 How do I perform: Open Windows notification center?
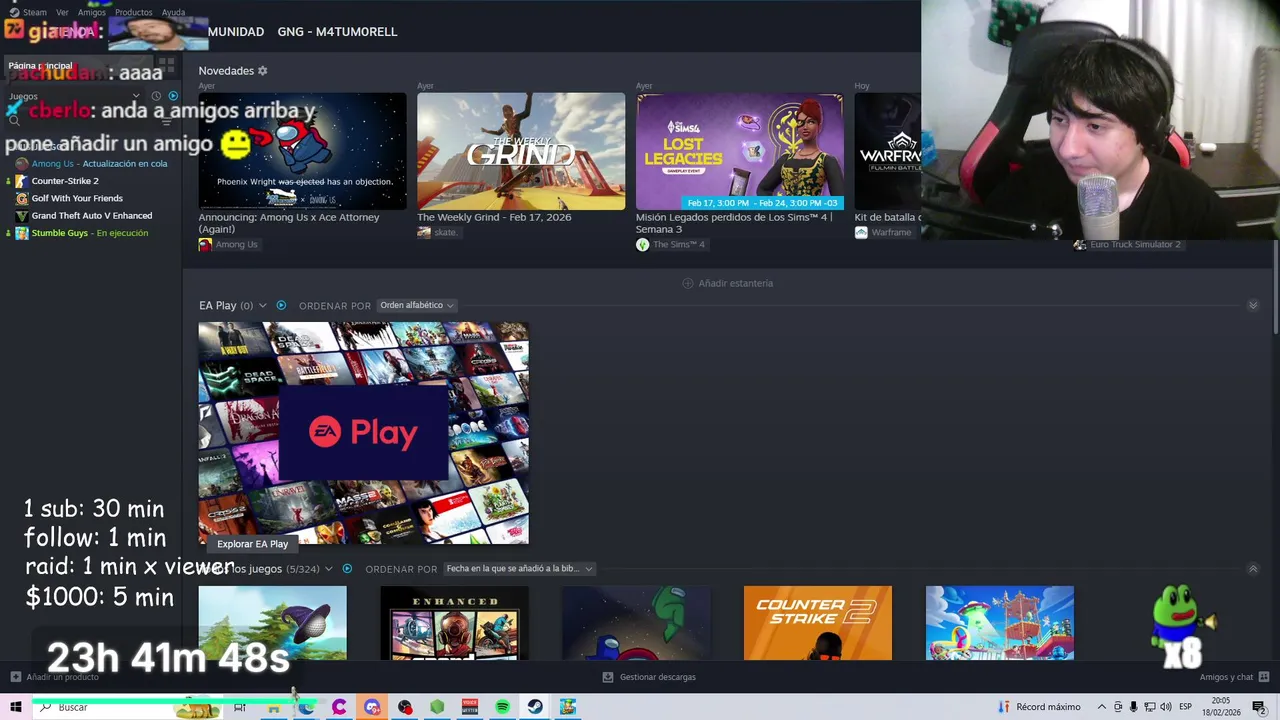(1259, 707)
